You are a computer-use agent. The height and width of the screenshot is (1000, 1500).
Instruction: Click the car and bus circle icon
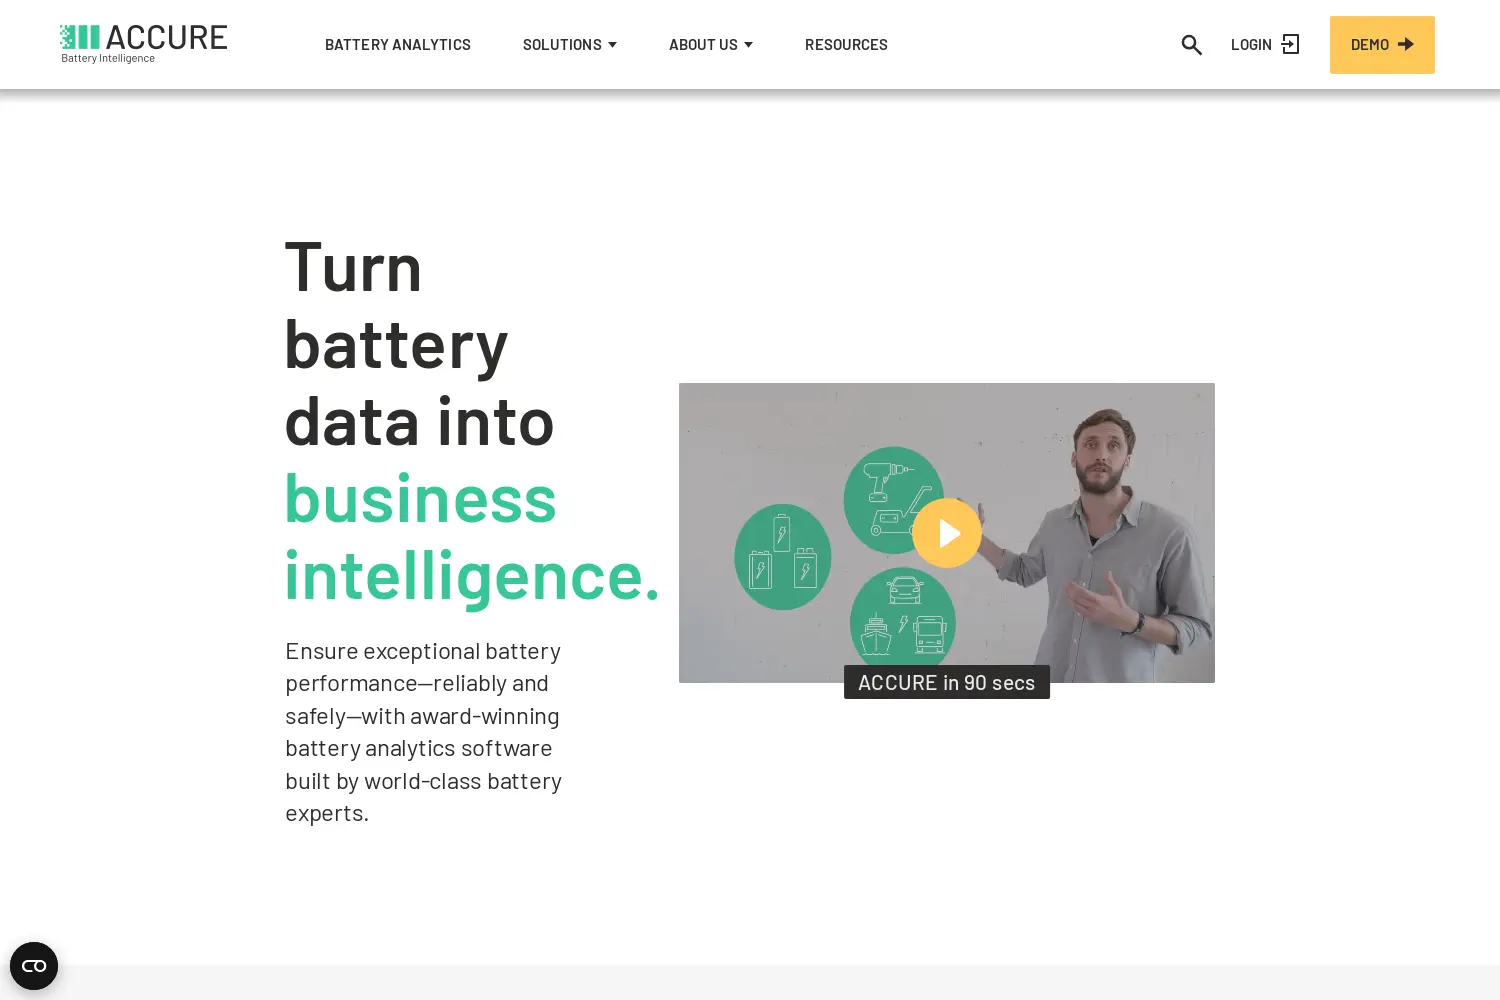tap(903, 620)
